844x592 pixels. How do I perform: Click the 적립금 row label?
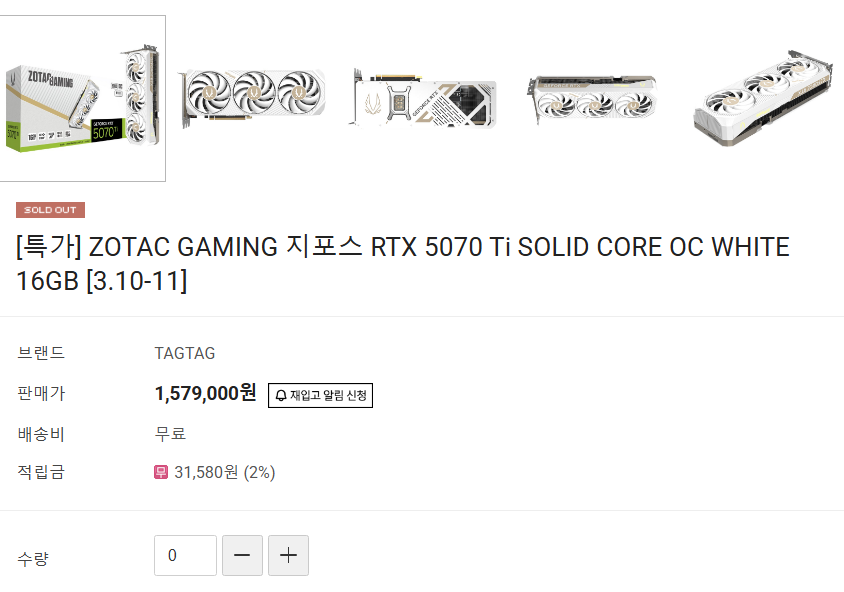pyautogui.click(x=41, y=473)
